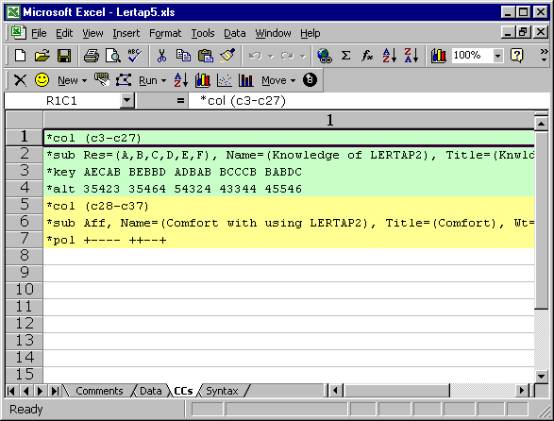
Task: Expand the Redo history dropdown arrow
Action: click(303, 56)
